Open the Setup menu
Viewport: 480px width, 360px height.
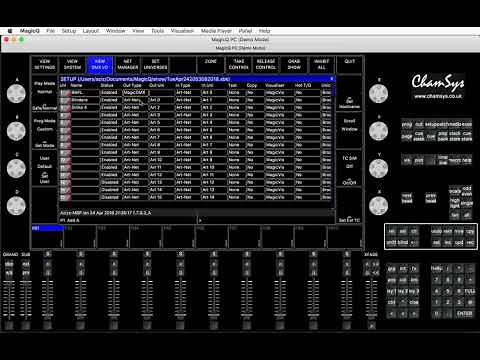(x=69, y=31)
